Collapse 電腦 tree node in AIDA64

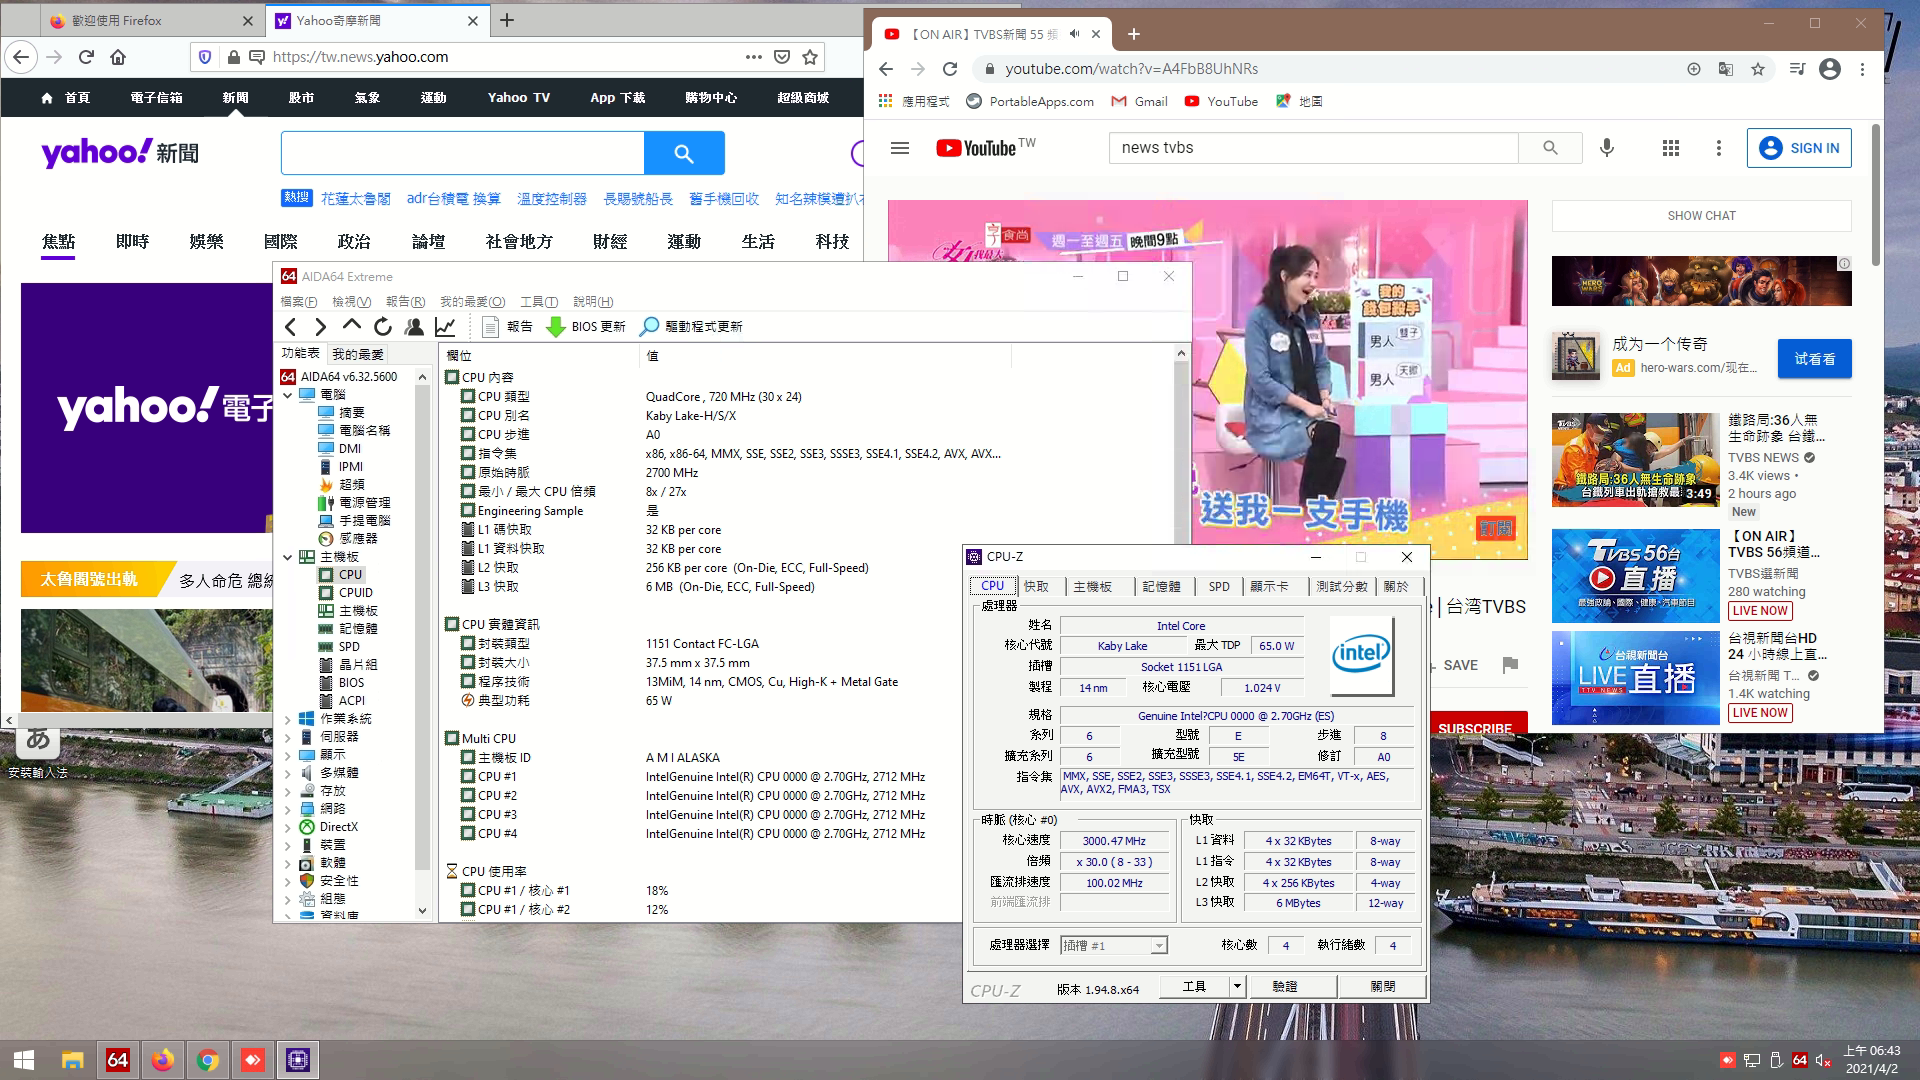click(x=288, y=395)
